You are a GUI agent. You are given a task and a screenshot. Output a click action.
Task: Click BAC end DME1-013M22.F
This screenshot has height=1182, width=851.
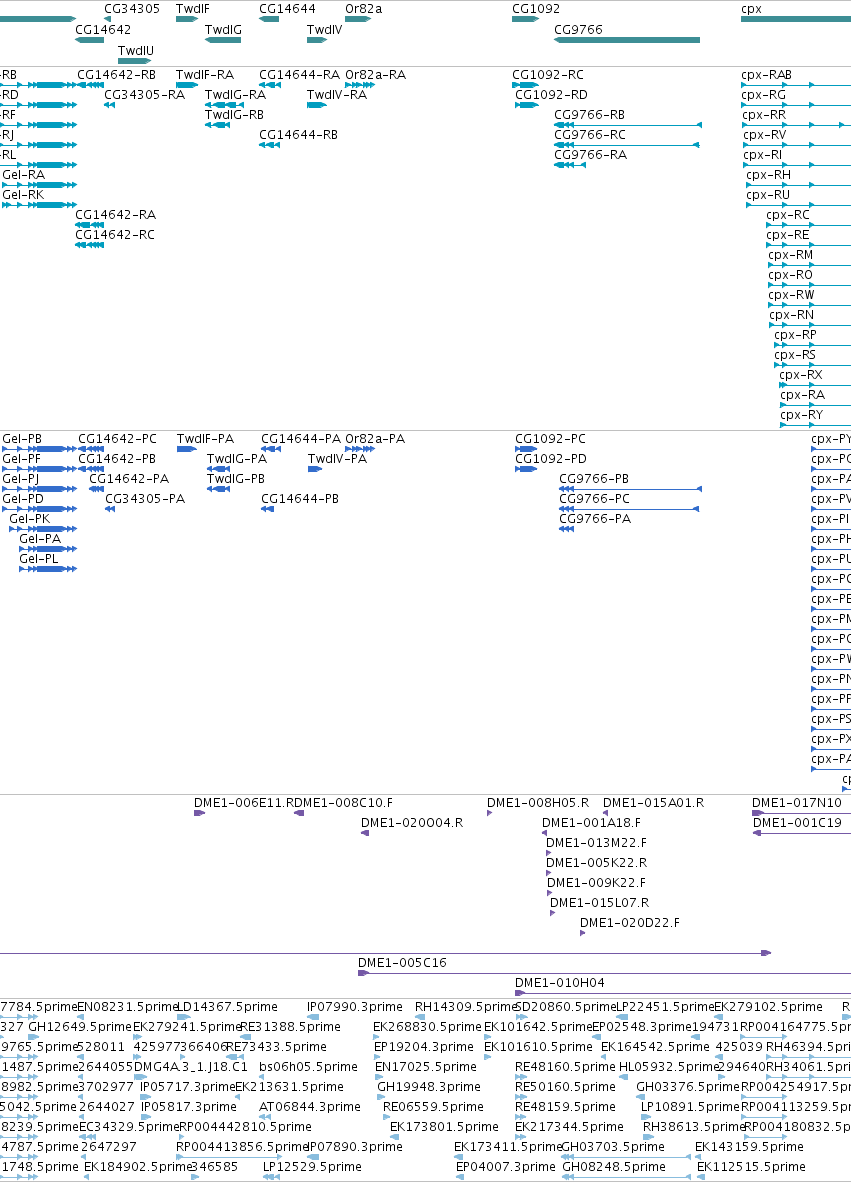(596, 844)
